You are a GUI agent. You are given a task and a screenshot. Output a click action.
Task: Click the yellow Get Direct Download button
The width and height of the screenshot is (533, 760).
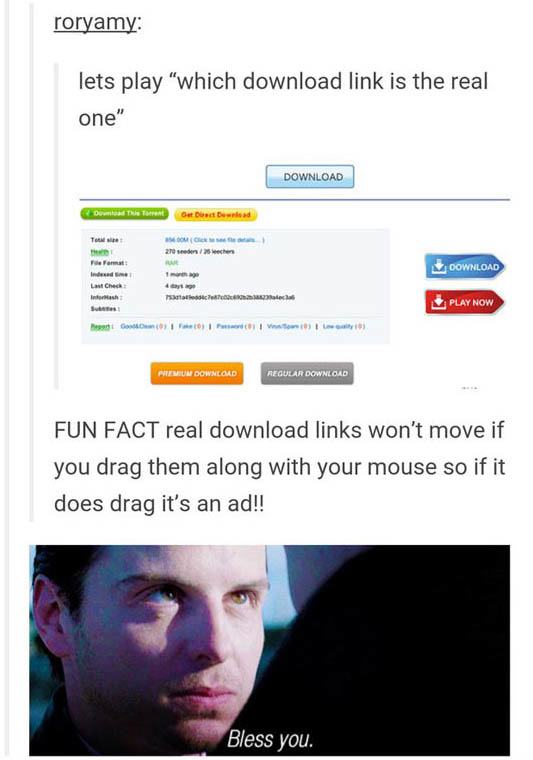[216, 215]
